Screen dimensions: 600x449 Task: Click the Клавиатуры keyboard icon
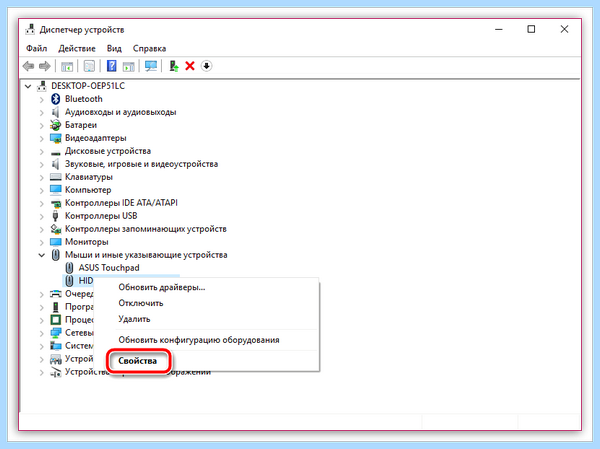[56, 177]
